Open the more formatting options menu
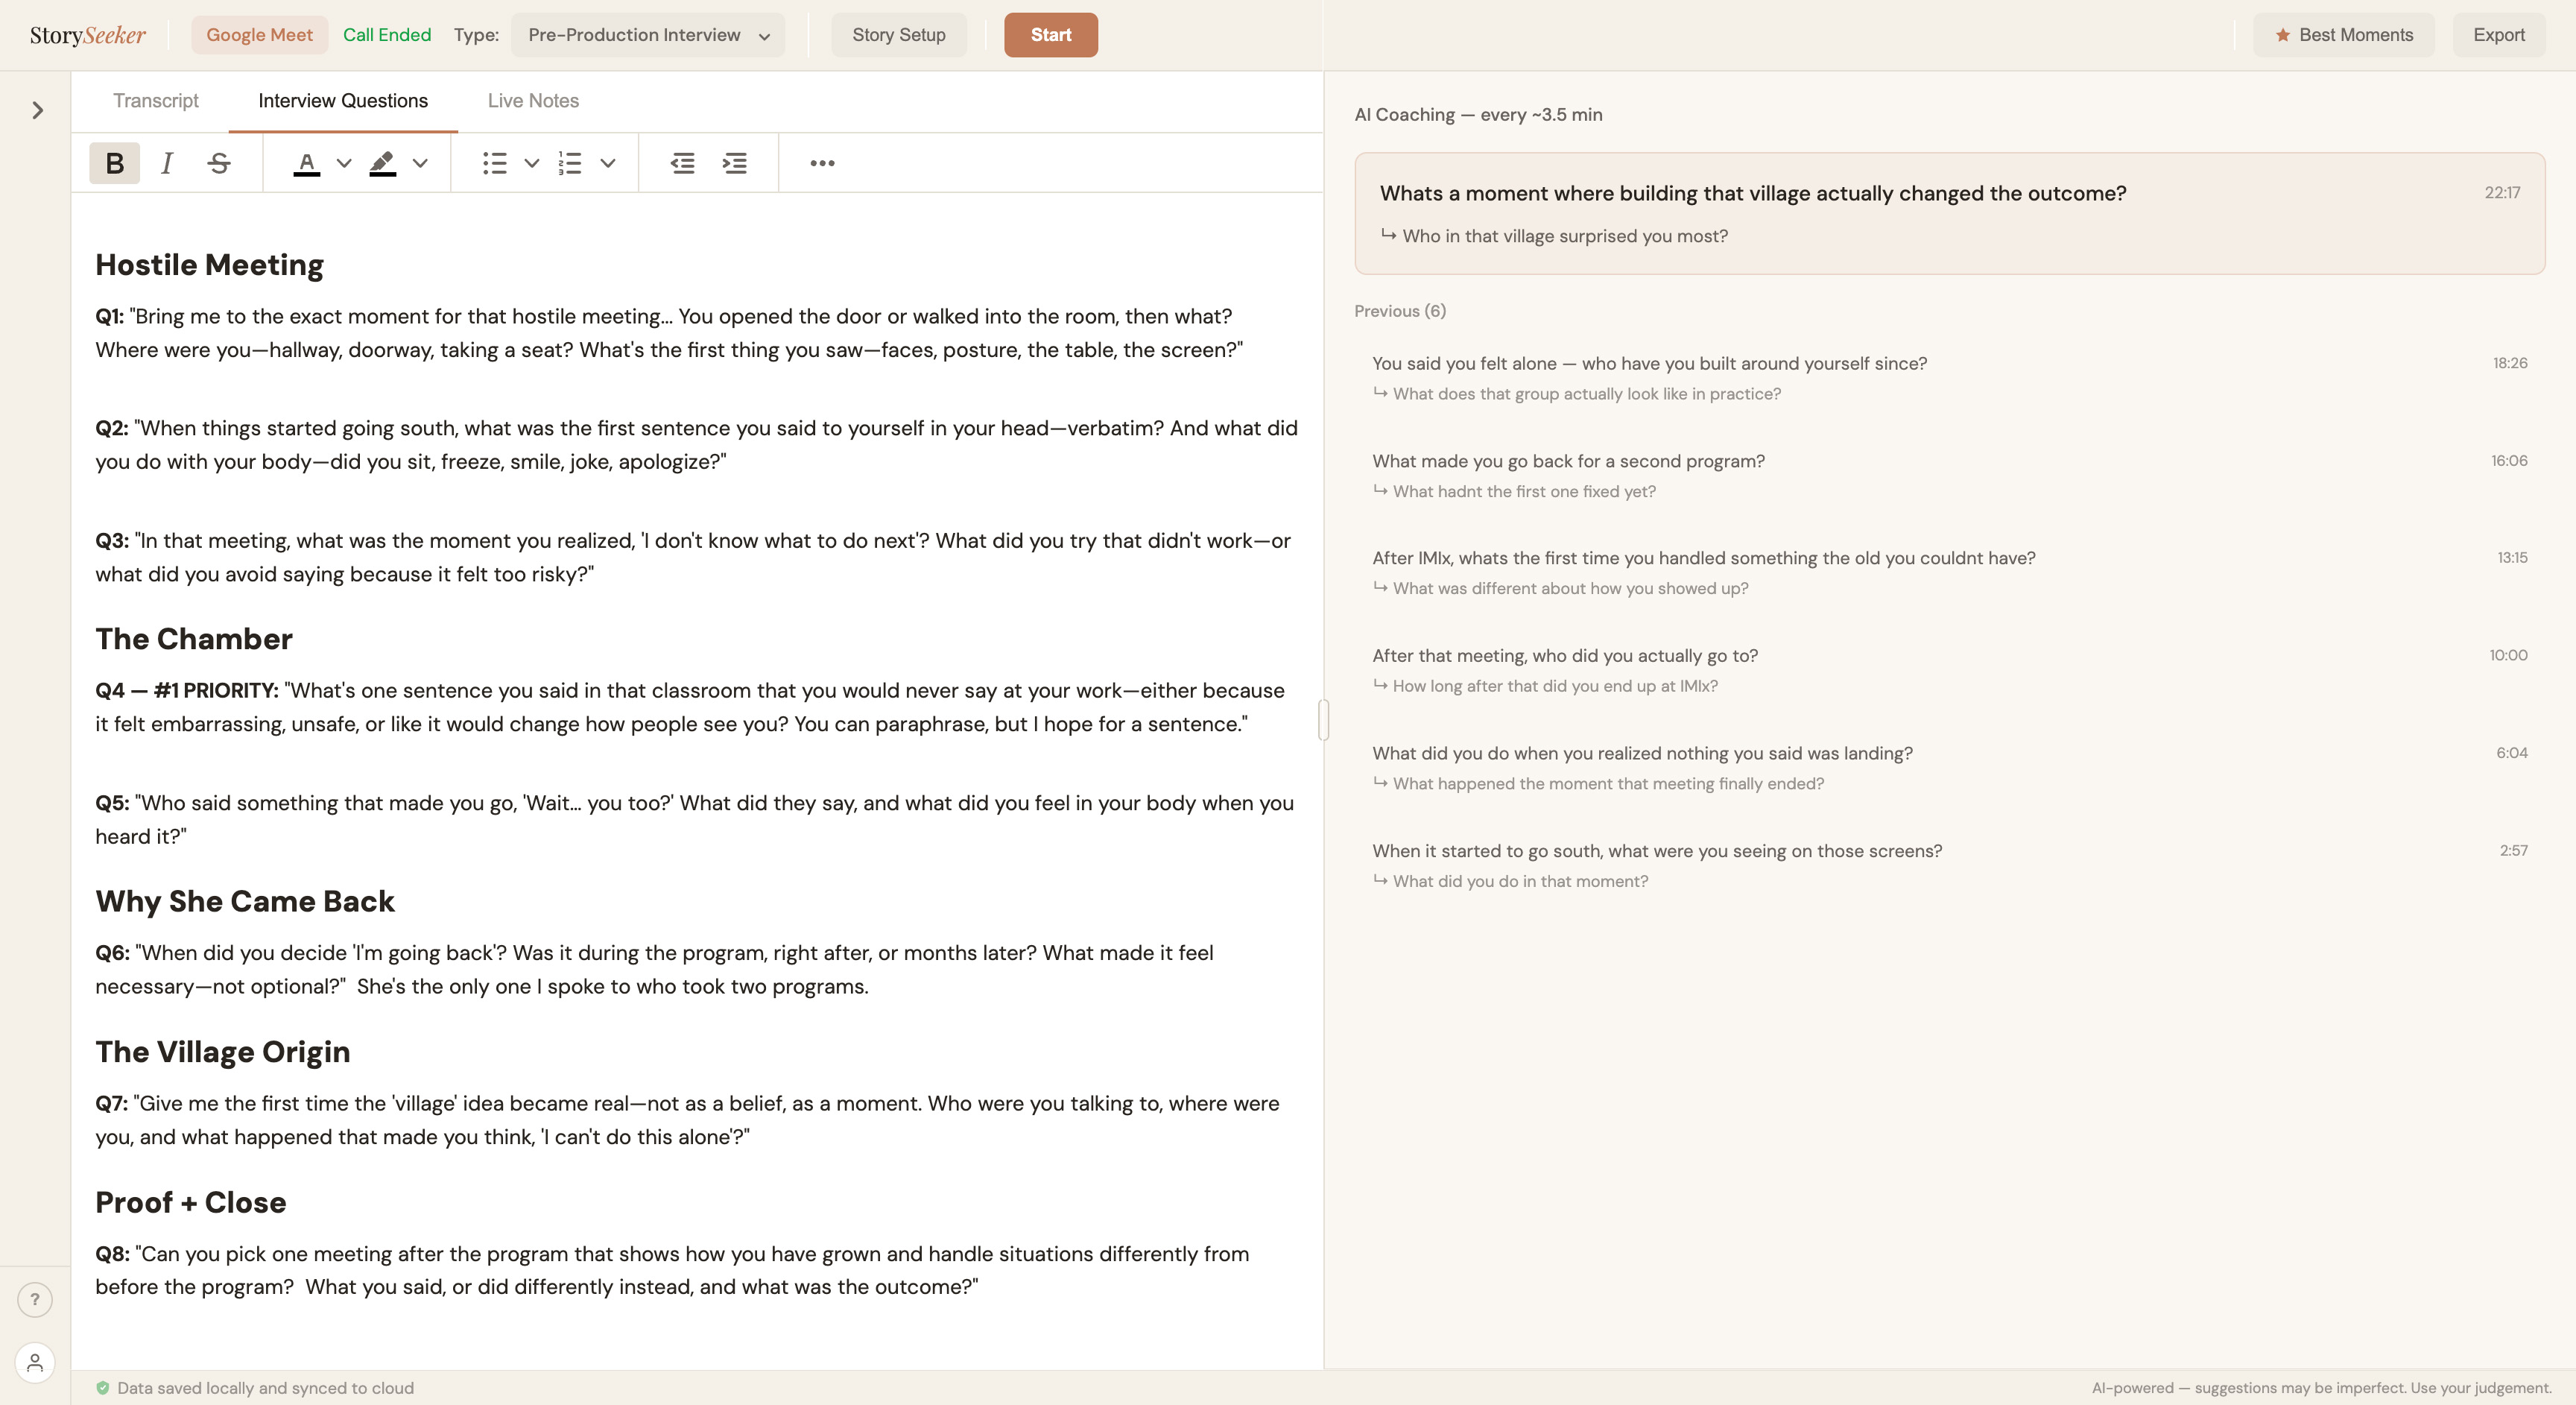The image size is (2576, 1405). pyautogui.click(x=821, y=163)
